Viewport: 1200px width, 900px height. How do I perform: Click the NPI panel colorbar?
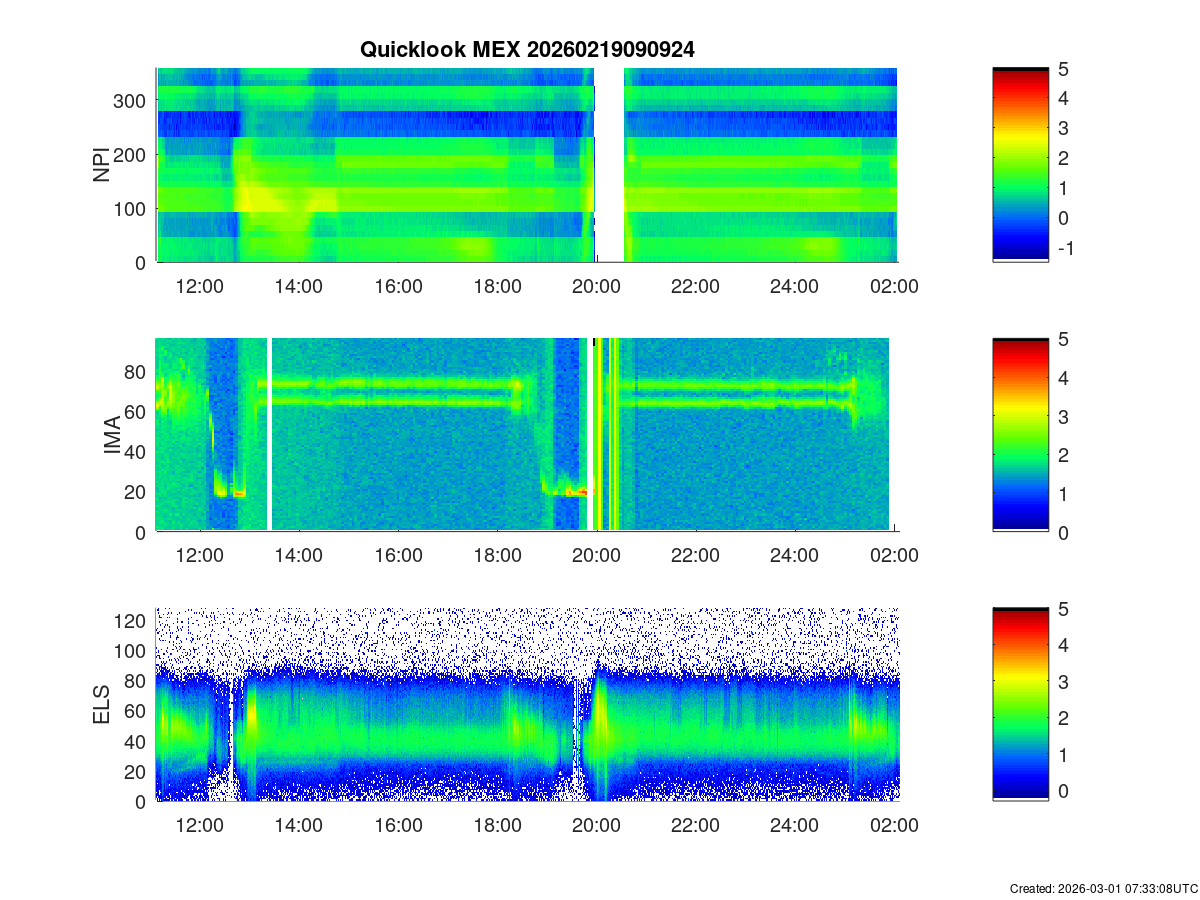click(1020, 165)
